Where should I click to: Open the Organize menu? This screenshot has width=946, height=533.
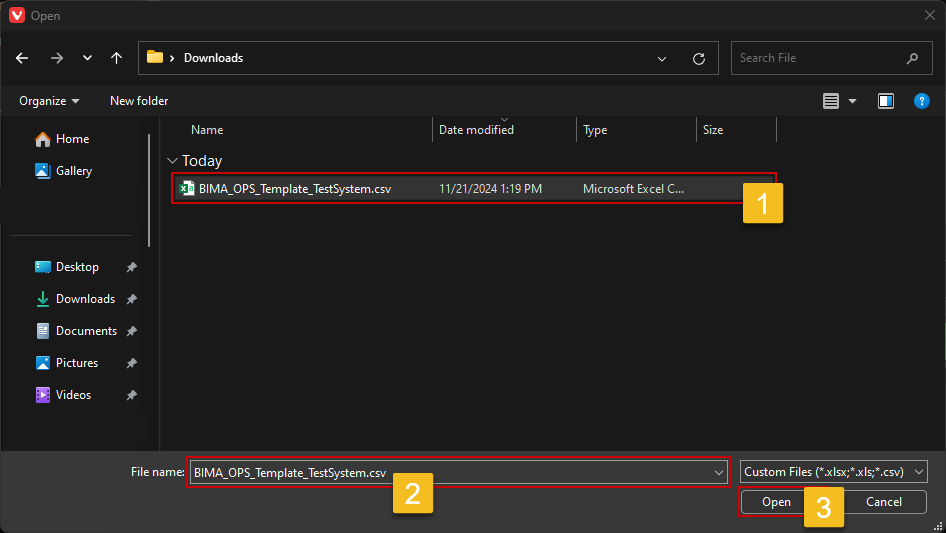point(49,101)
